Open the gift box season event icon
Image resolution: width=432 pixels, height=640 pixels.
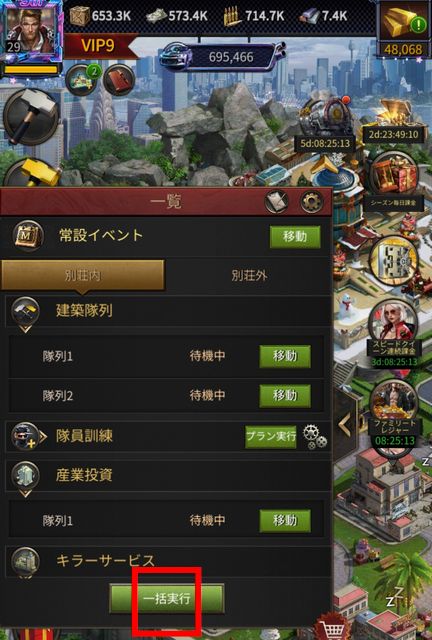click(x=393, y=178)
